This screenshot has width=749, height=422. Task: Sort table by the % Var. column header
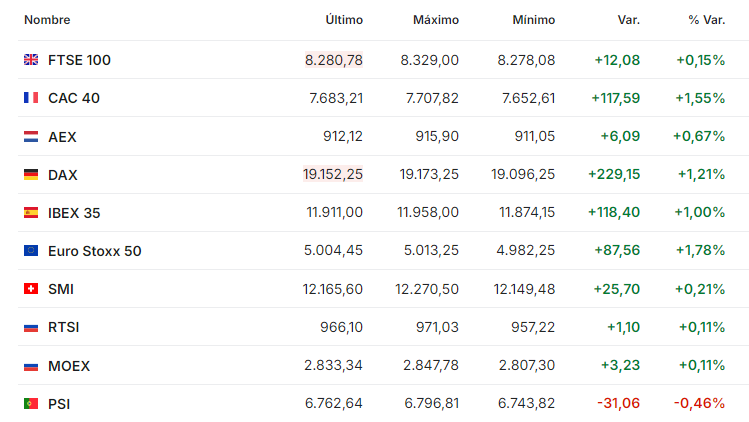[706, 20]
